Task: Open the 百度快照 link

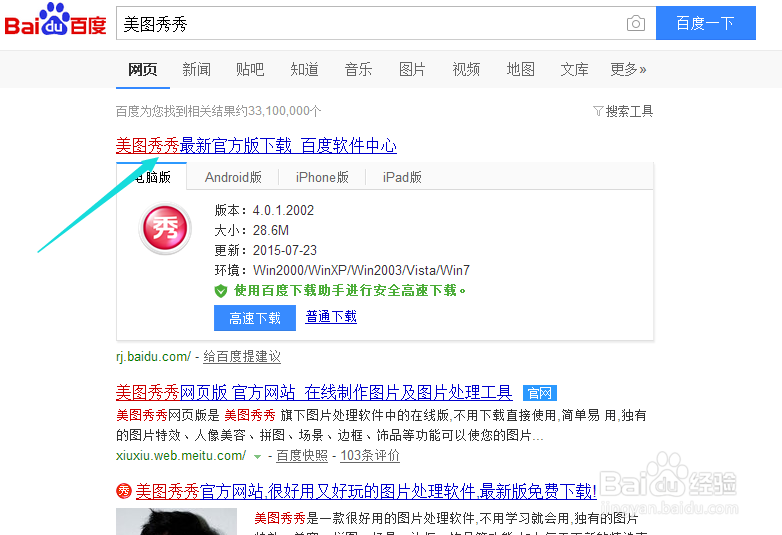Action: tap(302, 456)
